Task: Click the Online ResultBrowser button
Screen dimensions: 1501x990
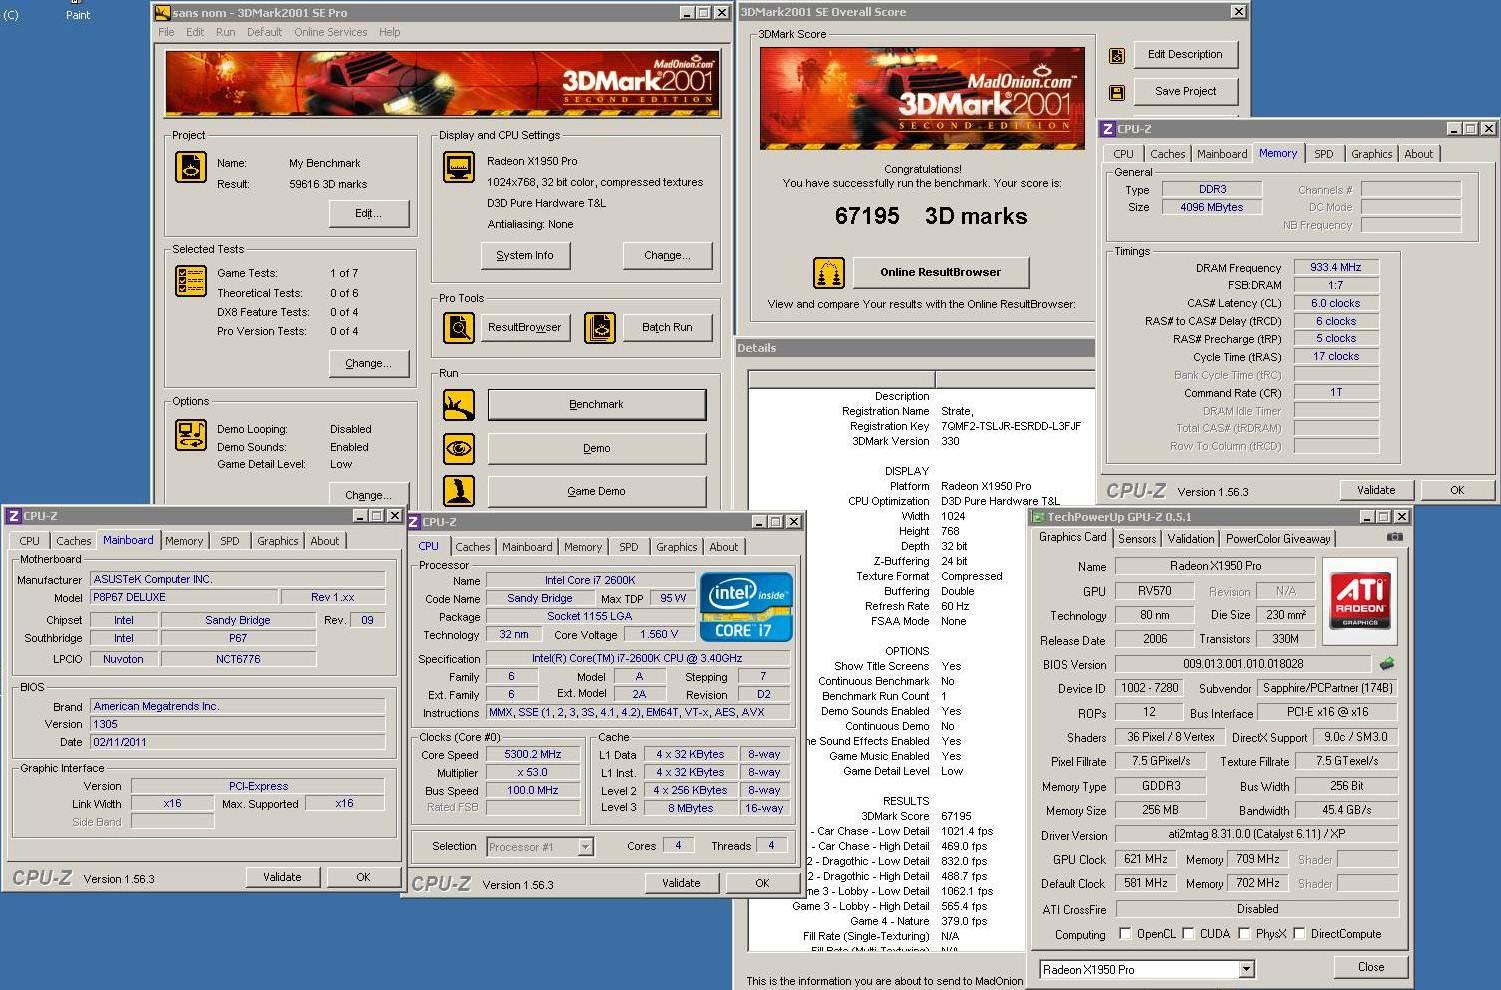Action: tap(940, 272)
